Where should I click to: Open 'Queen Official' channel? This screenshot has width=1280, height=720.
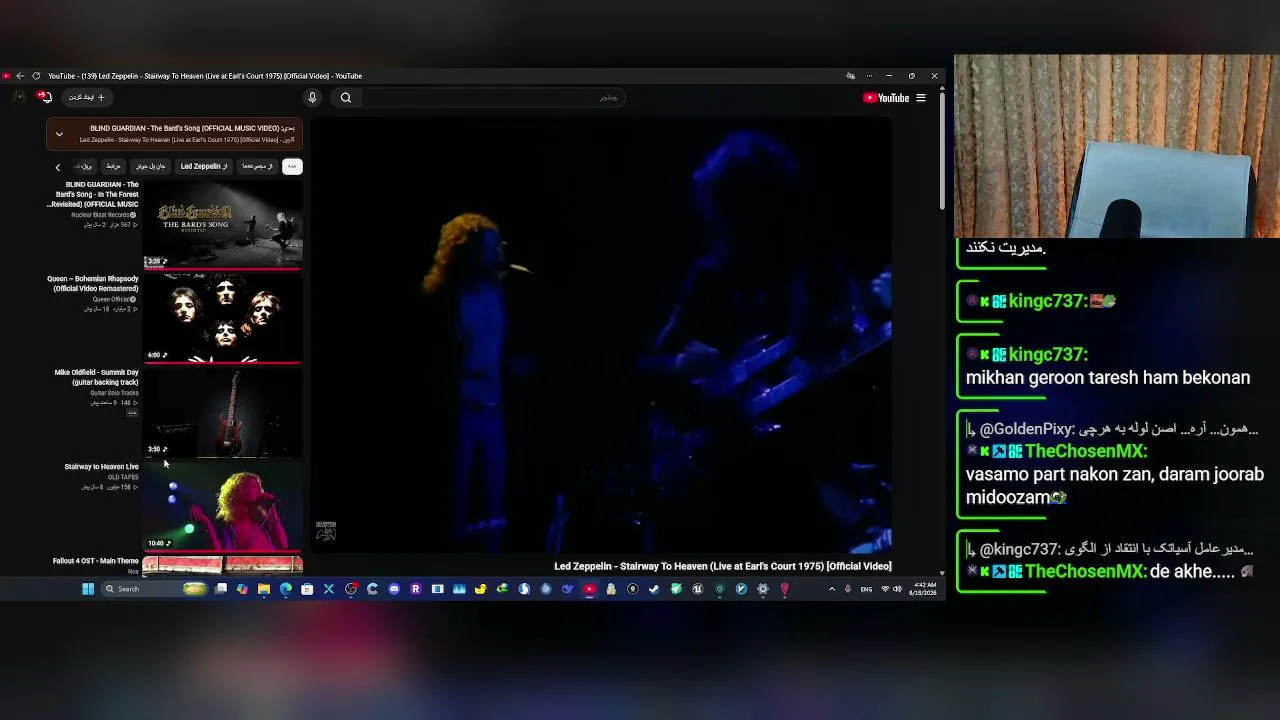114,300
